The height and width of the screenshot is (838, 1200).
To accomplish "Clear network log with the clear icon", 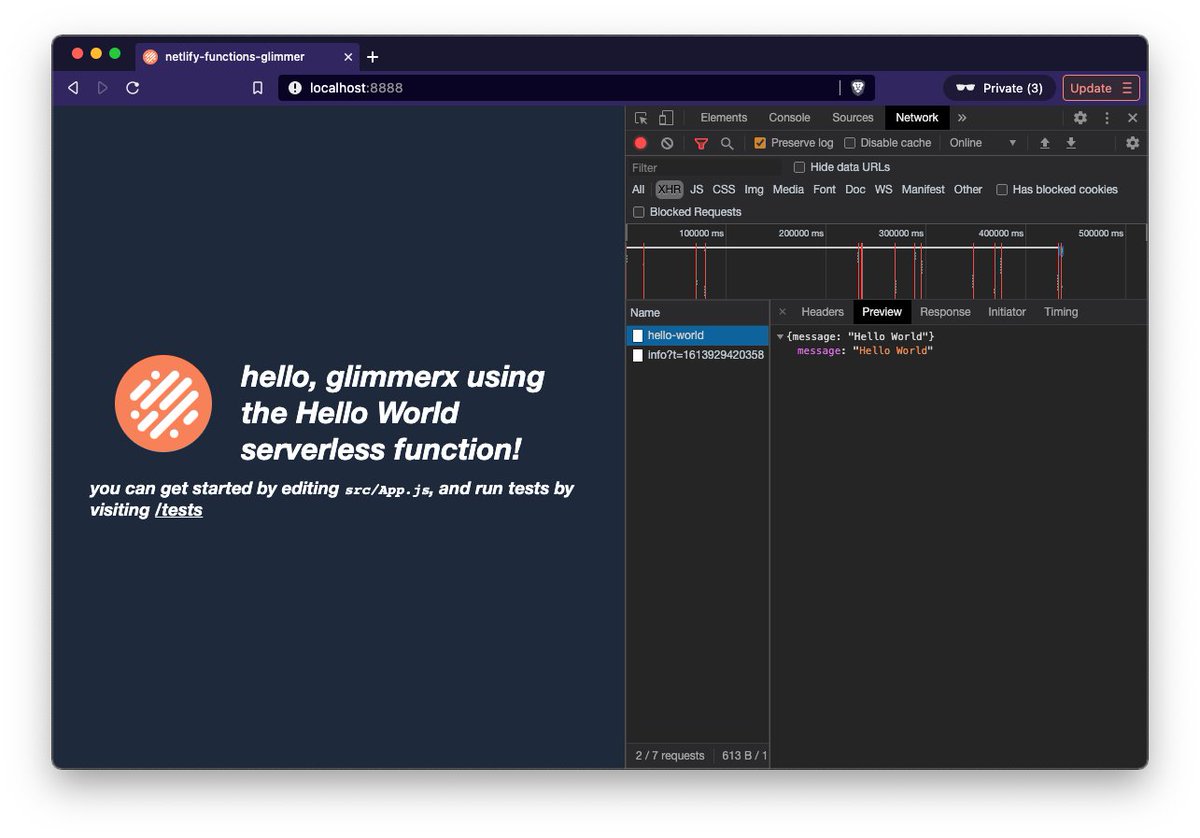I will [x=667, y=143].
